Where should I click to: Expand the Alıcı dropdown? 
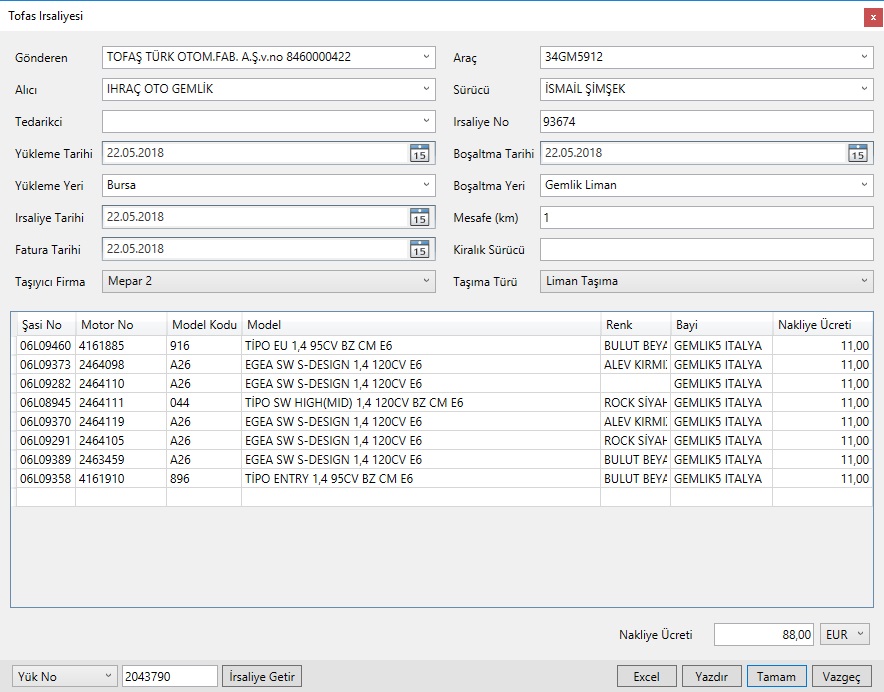pyautogui.click(x=426, y=89)
